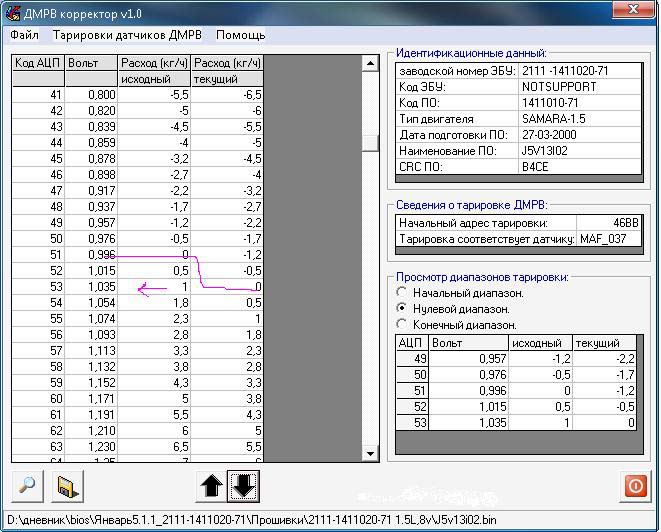This screenshot has width=661, height=532.
Task: Click the save firmware folder icon
Action: coord(68,486)
